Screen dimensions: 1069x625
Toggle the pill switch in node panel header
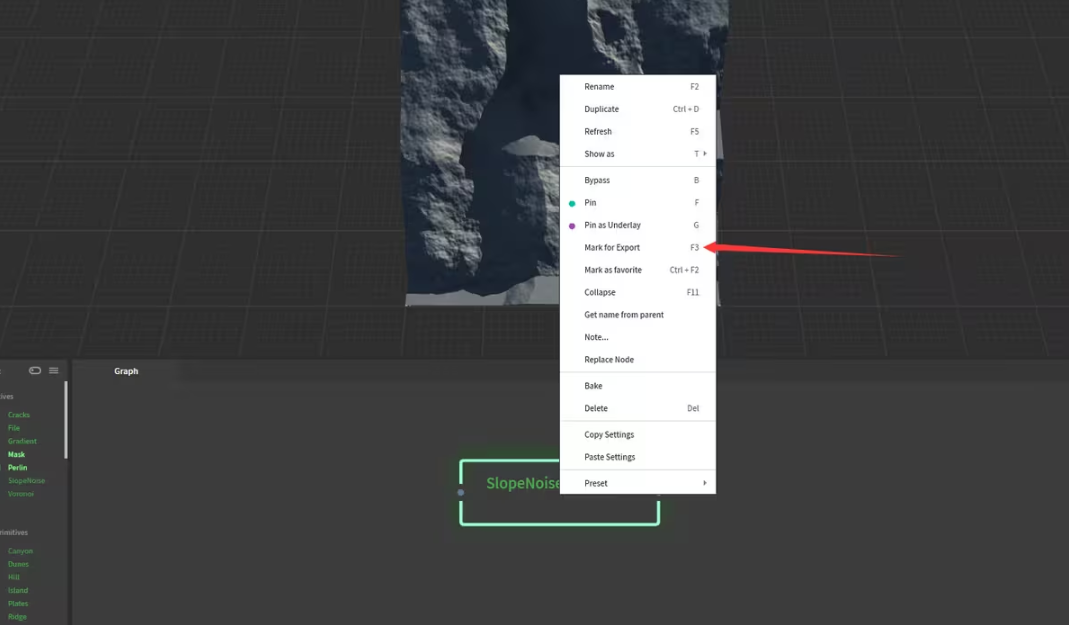pos(35,371)
